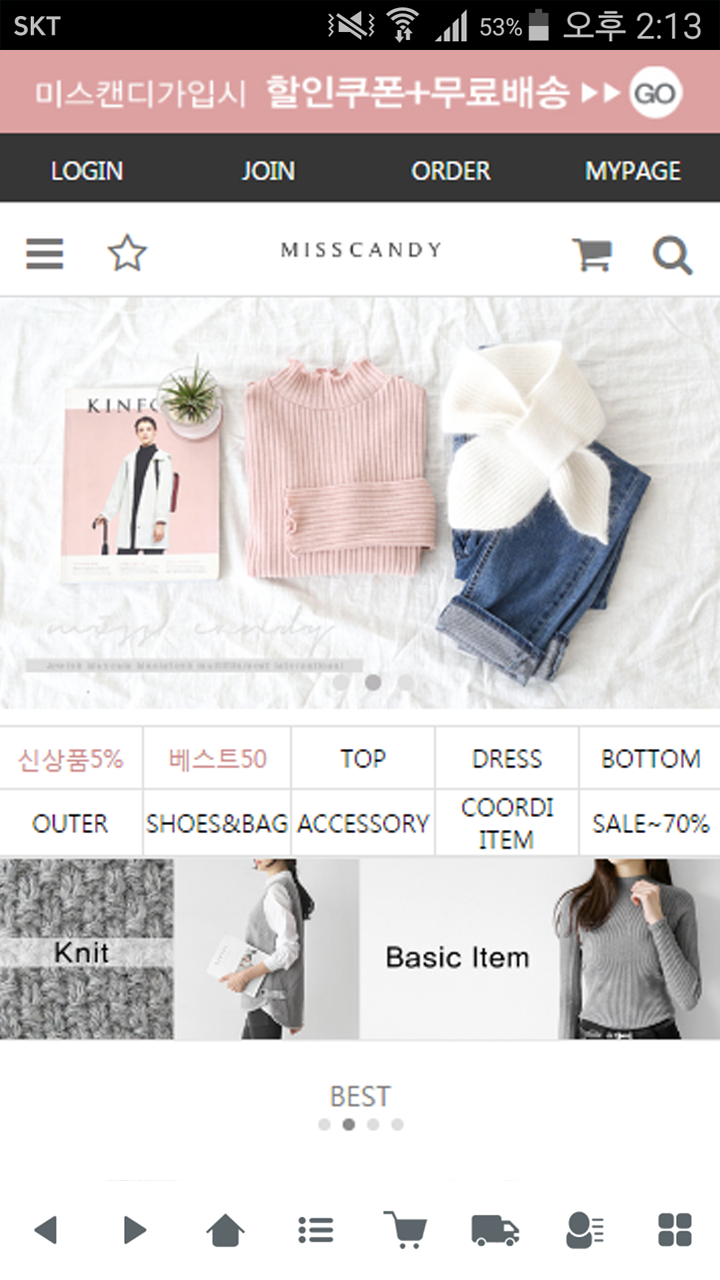720x1280 pixels.
Task: Select the first BEST carousel dot
Action: 324,1125
